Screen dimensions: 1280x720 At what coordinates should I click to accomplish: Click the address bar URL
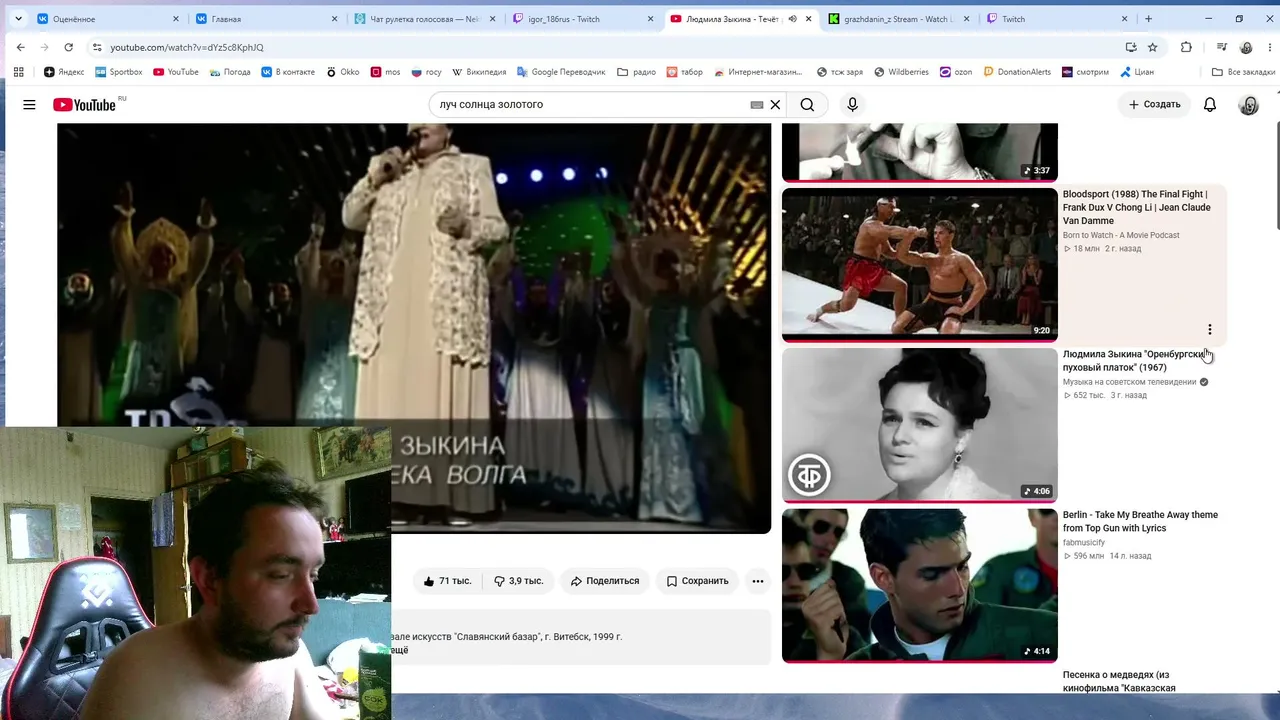click(x=187, y=47)
